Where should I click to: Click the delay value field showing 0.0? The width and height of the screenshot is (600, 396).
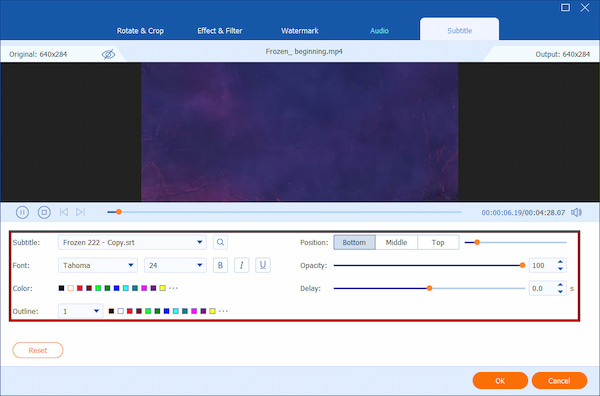pyautogui.click(x=542, y=288)
